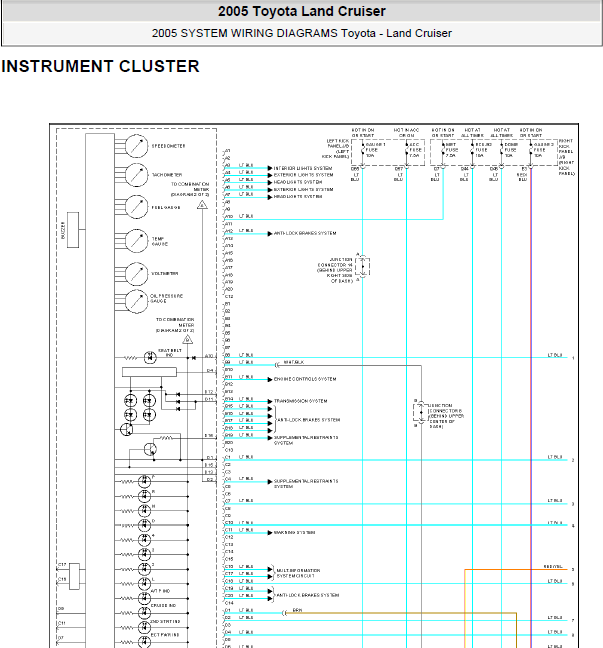Click the Cruise Ind LED symbol
Image resolution: width=603 pixels, height=648 pixels.
pos(144,613)
